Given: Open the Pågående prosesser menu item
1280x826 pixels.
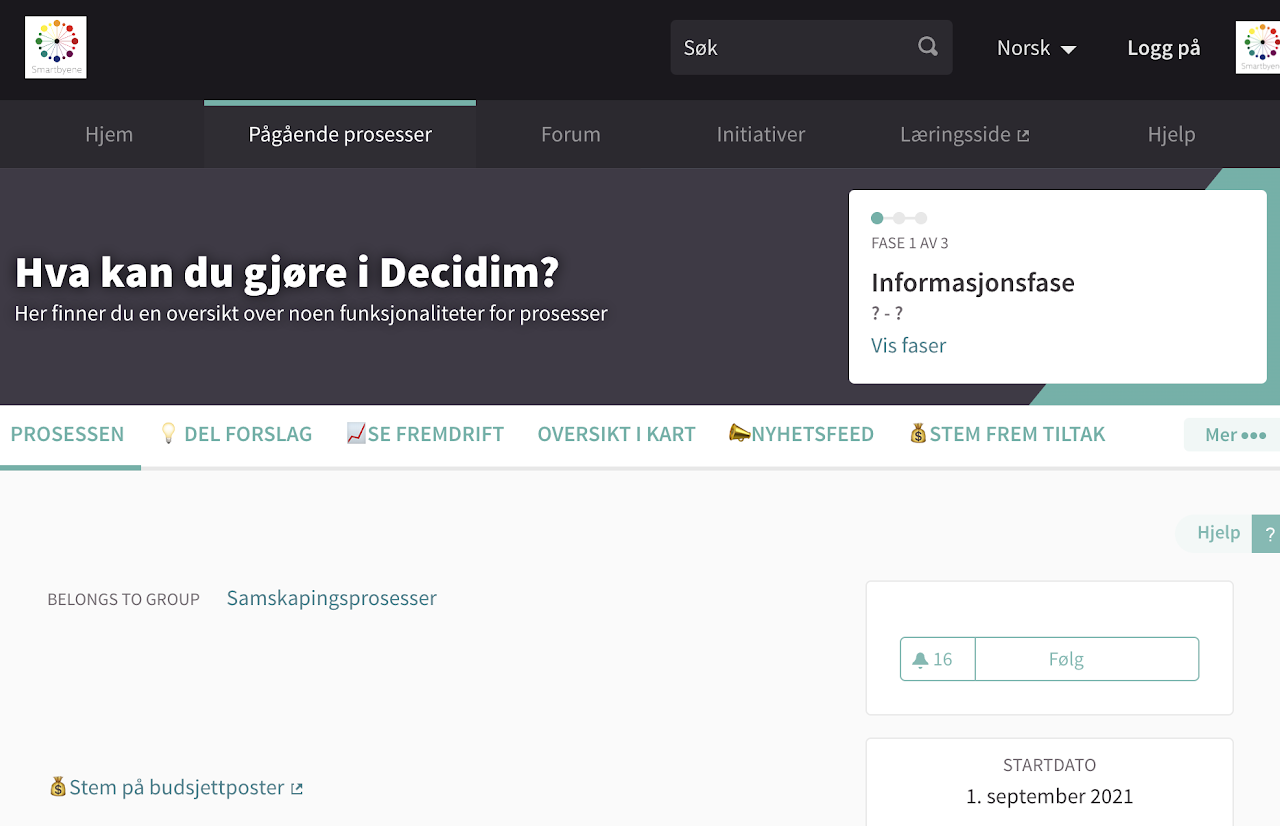Looking at the screenshot, I should 340,134.
